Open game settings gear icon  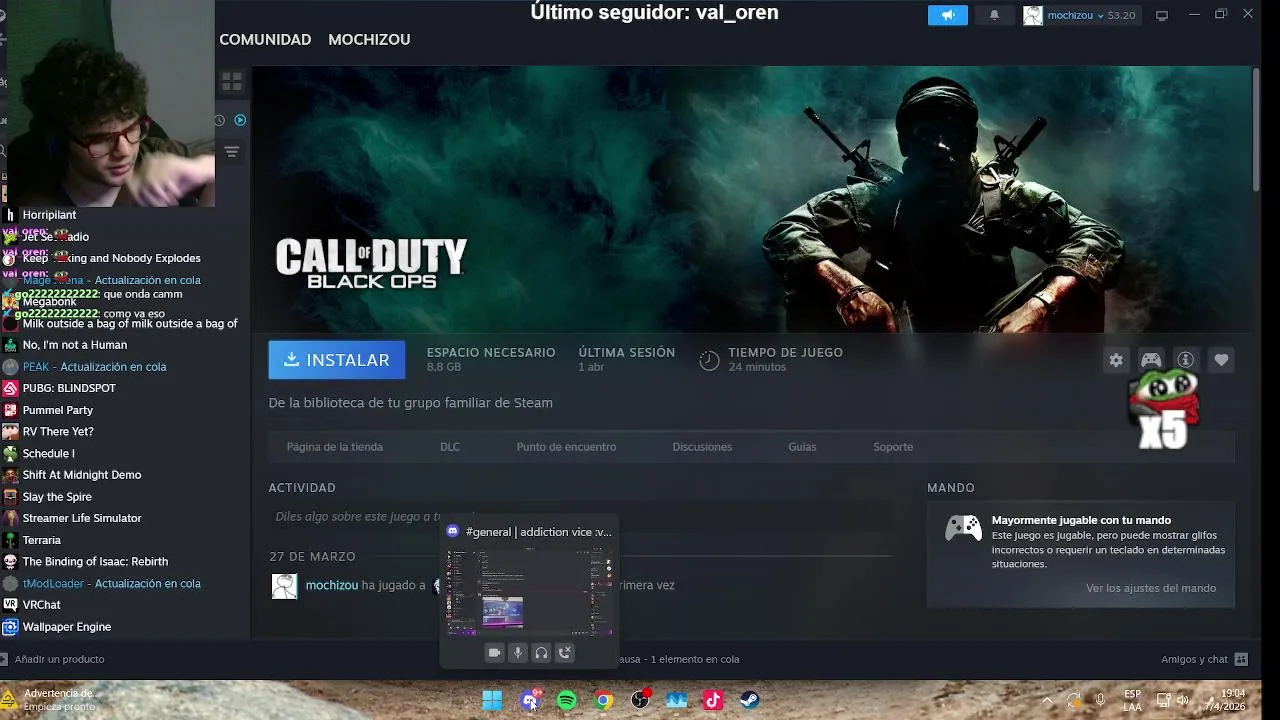(1116, 360)
